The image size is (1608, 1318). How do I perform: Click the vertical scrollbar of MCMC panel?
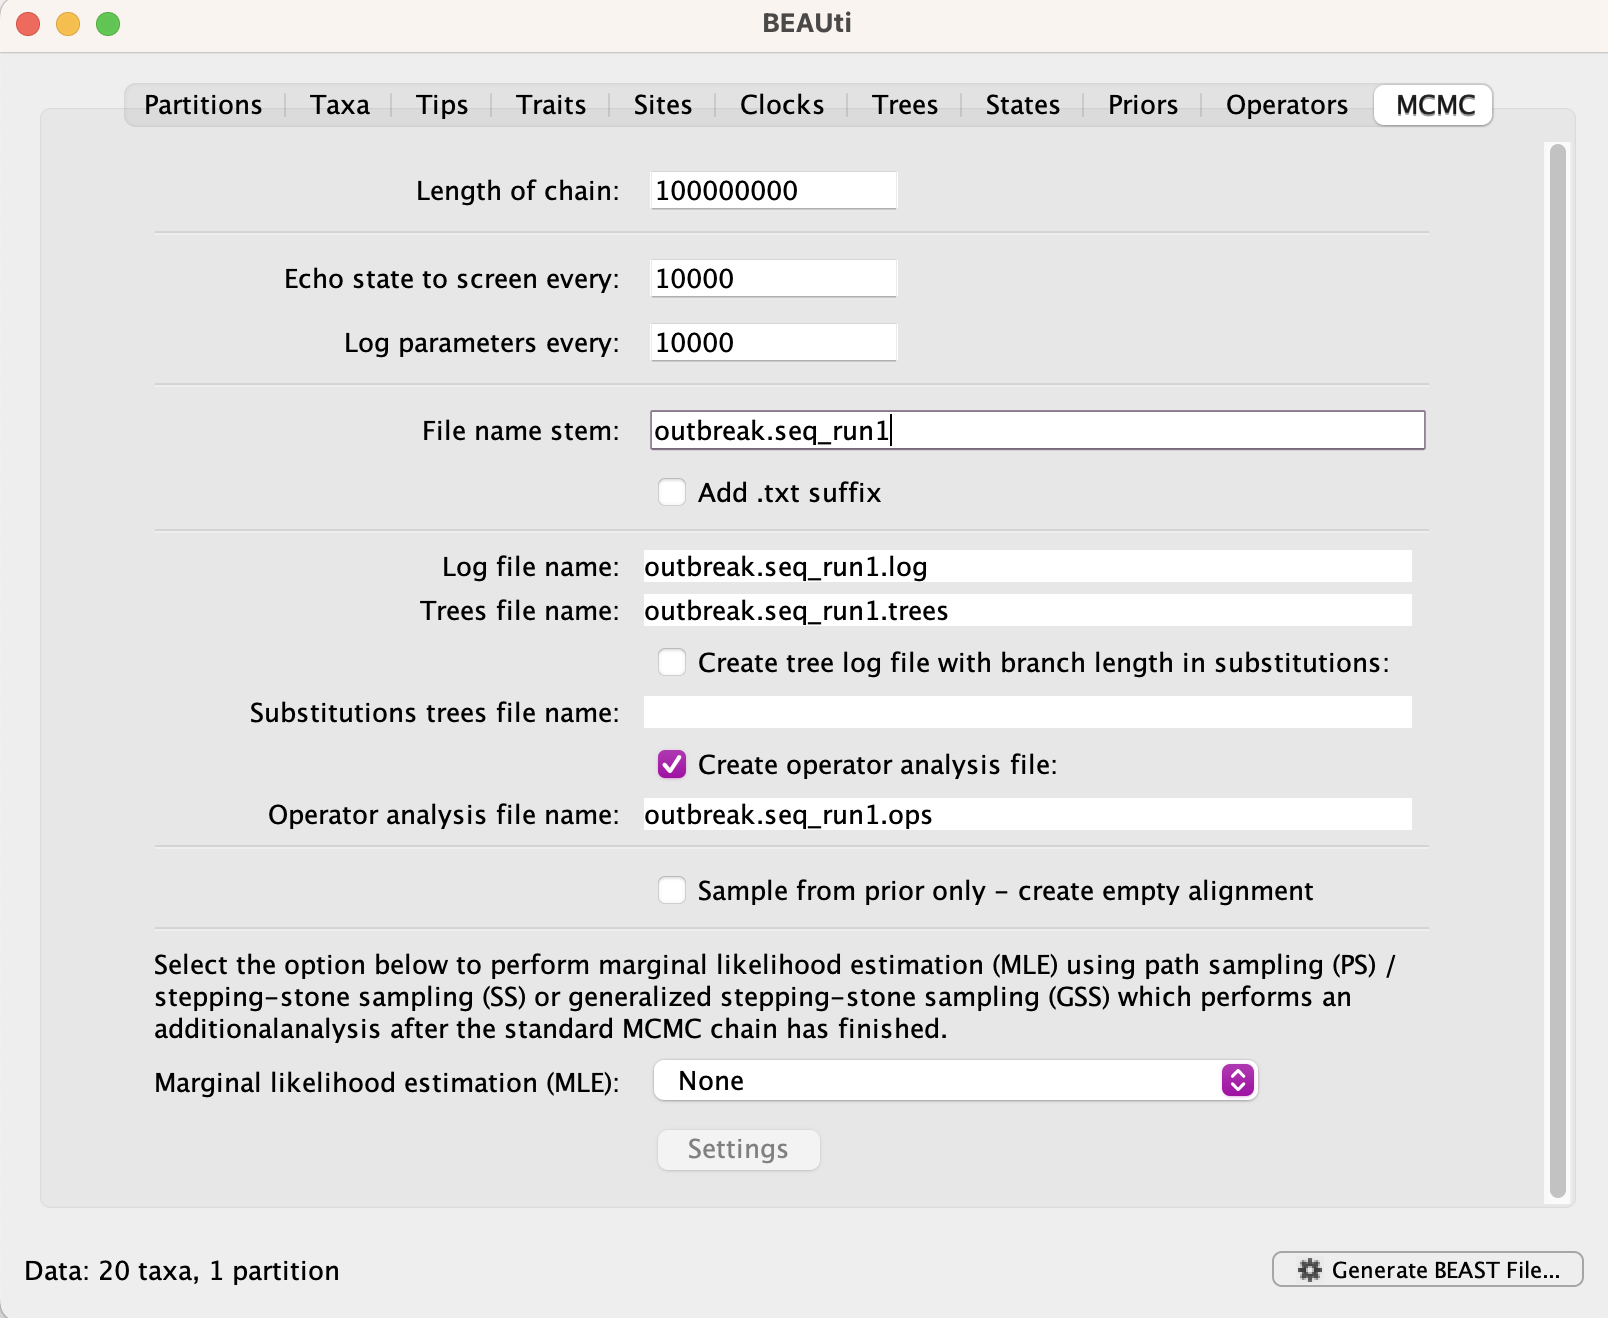1557,670
